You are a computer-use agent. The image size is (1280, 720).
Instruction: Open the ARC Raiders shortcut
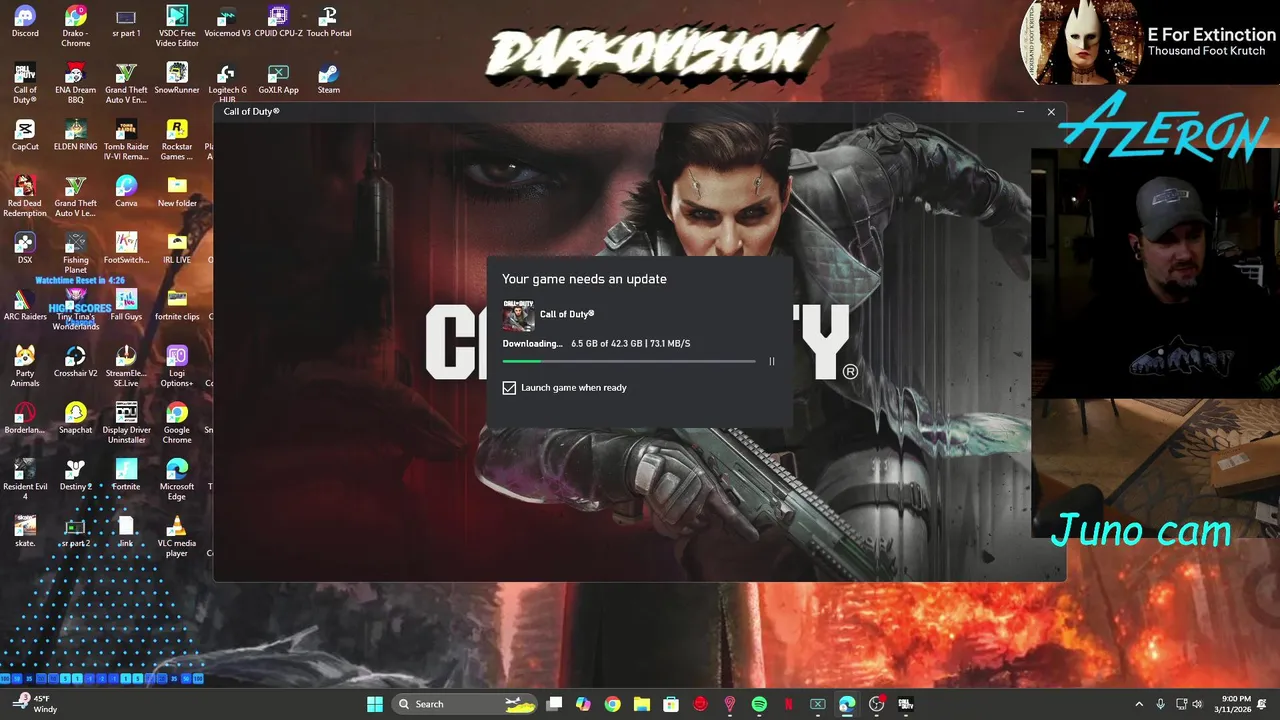point(25,305)
